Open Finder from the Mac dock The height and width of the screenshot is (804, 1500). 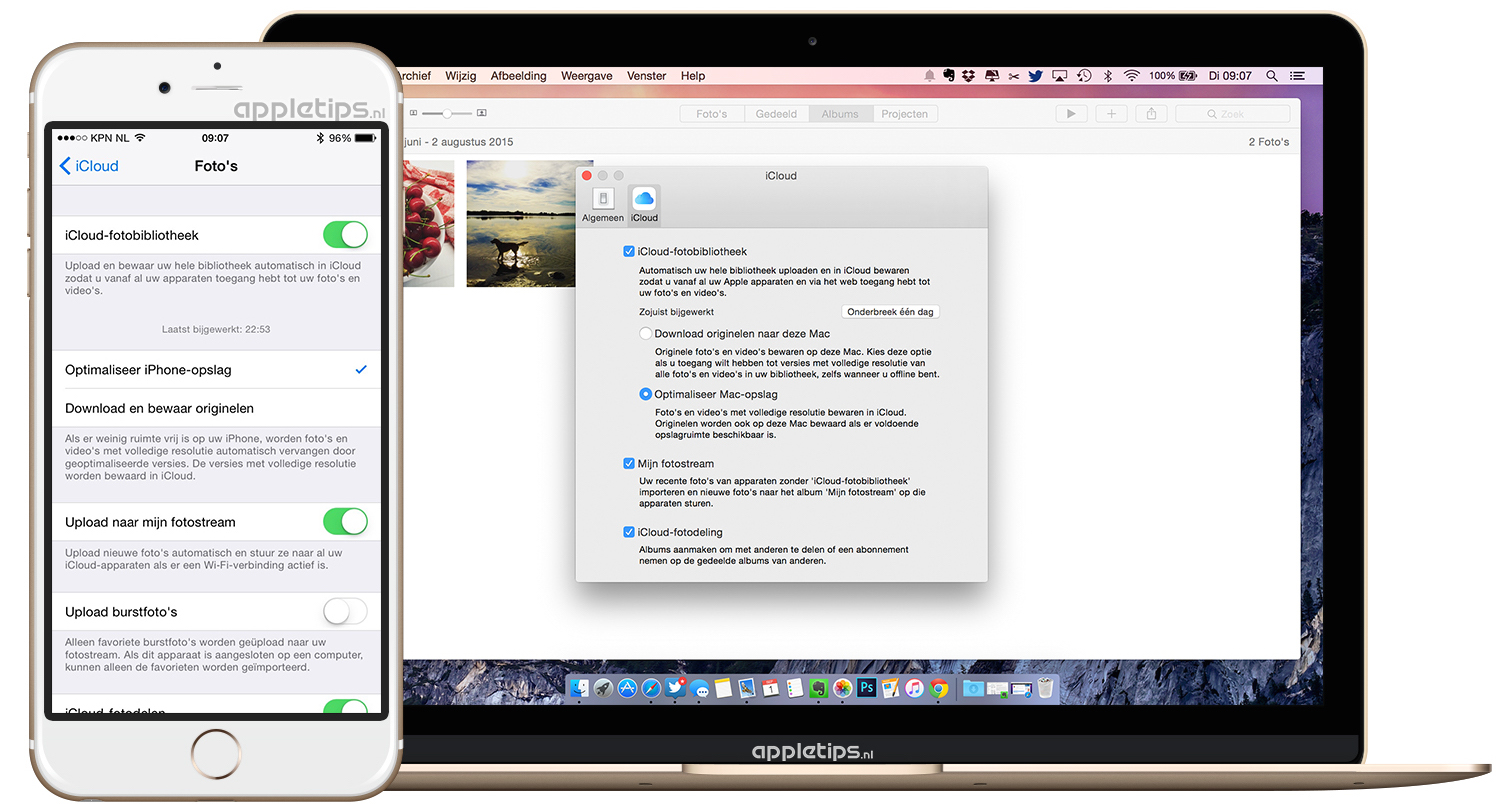[580, 688]
